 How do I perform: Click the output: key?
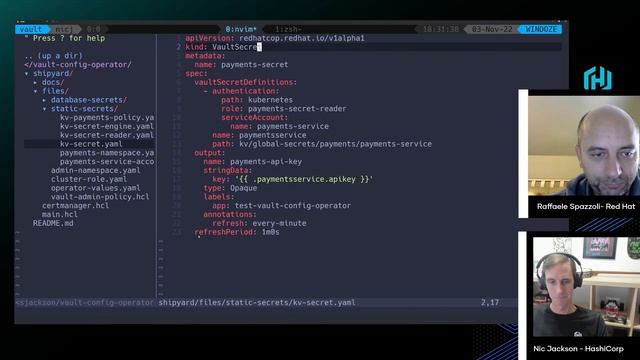tap(210, 153)
